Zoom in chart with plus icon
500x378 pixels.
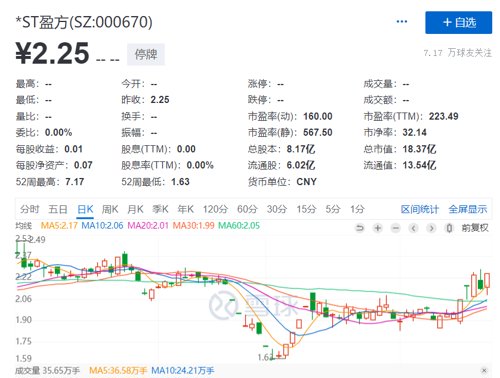pos(378,228)
